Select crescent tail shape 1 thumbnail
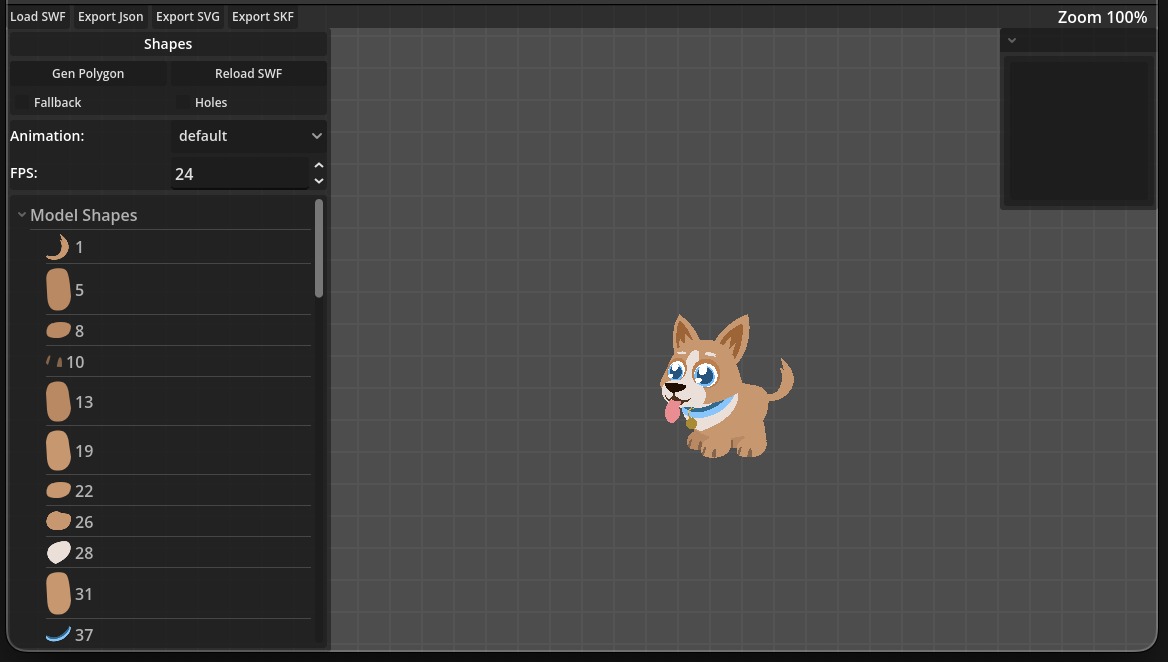The image size is (1168, 662). point(57,247)
